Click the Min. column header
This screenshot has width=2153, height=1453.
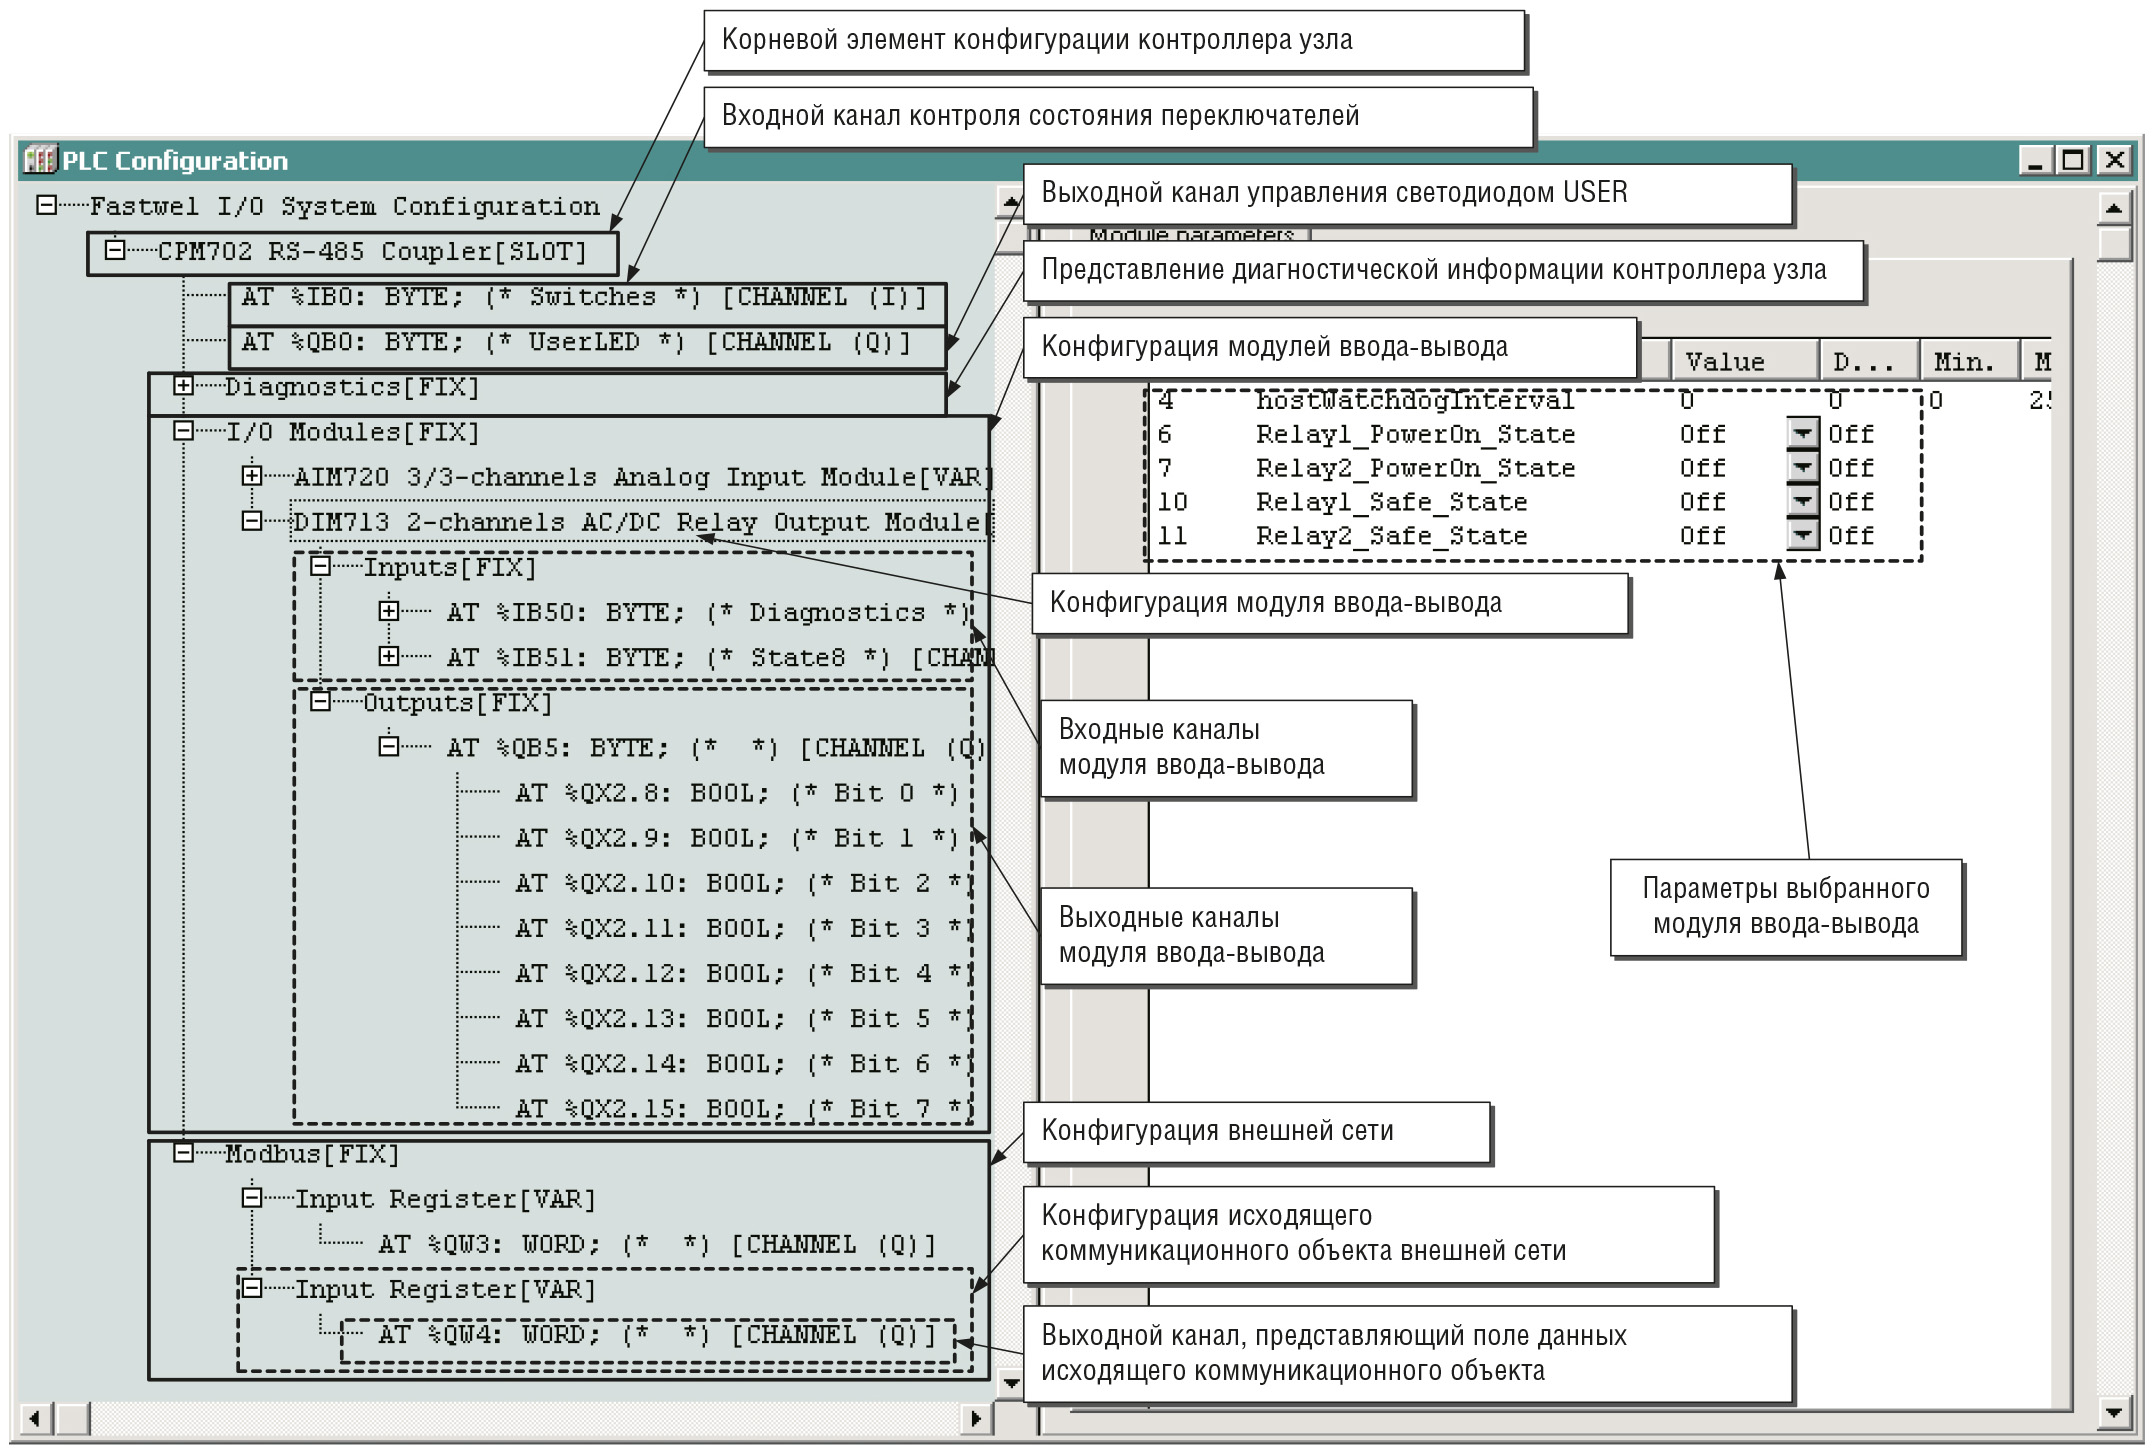pos(1969,361)
